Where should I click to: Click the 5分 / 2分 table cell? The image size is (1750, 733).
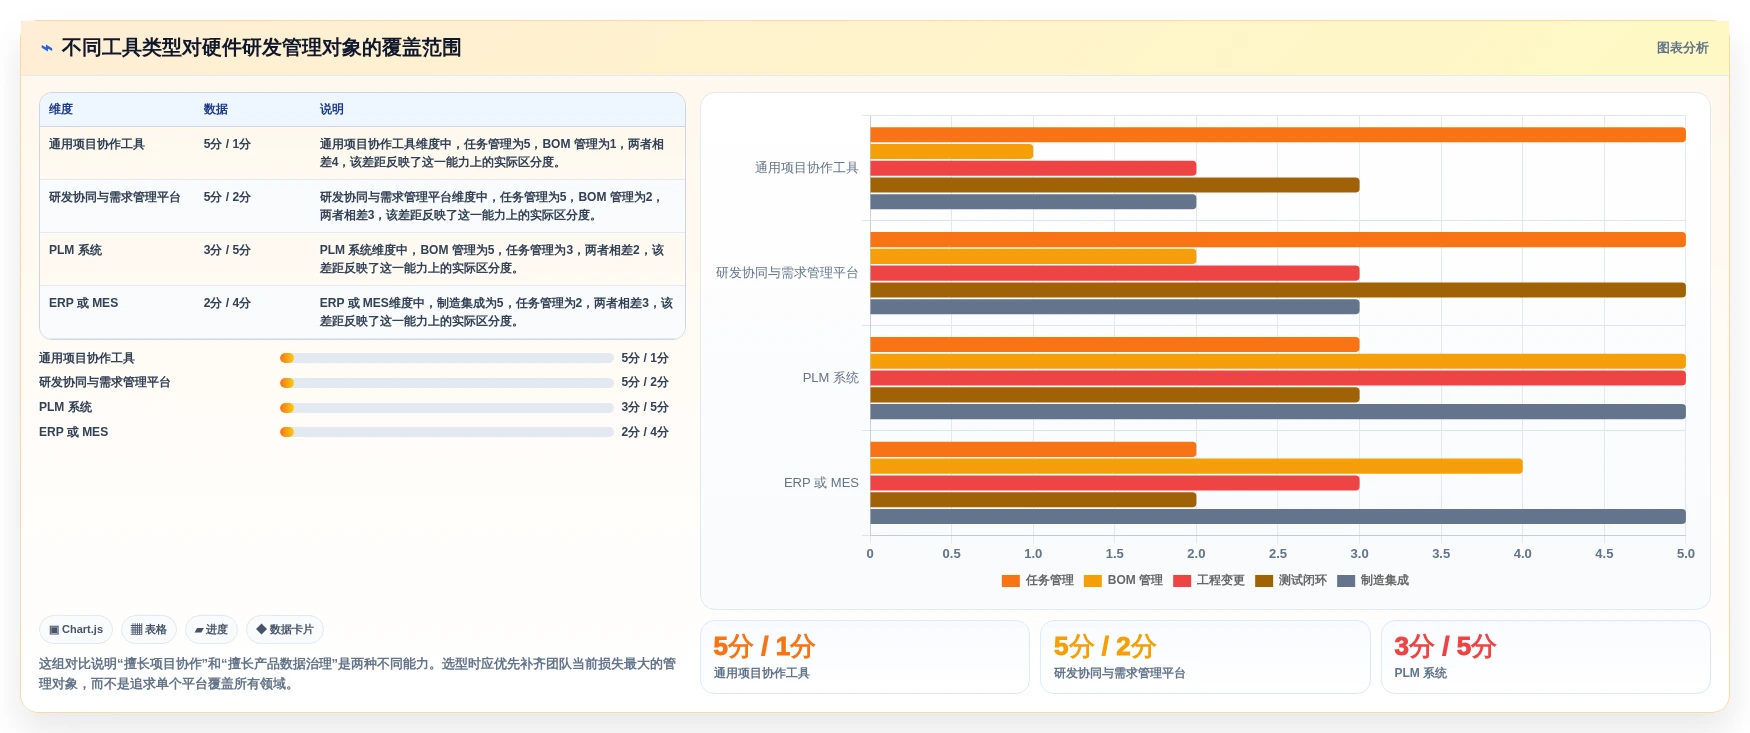227,198
